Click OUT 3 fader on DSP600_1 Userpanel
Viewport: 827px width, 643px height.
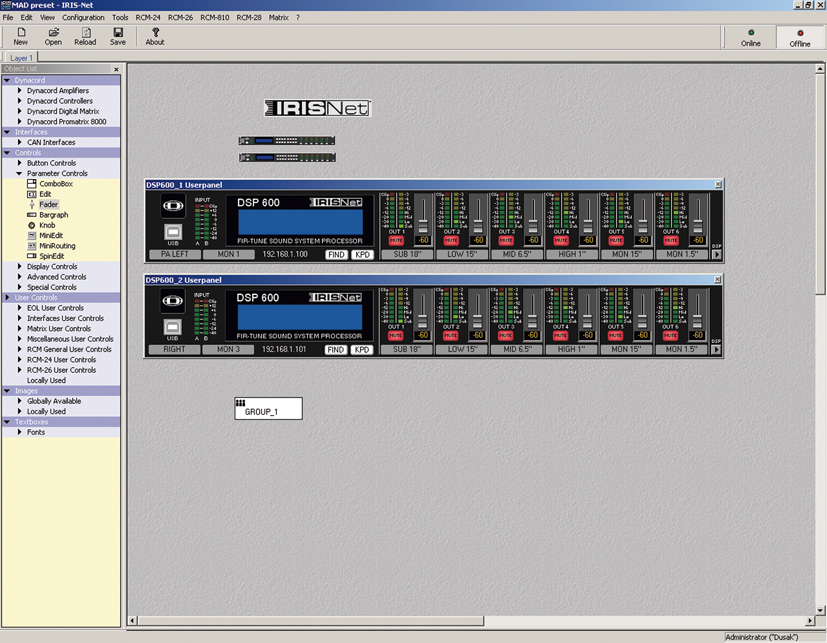click(x=533, y=226)
